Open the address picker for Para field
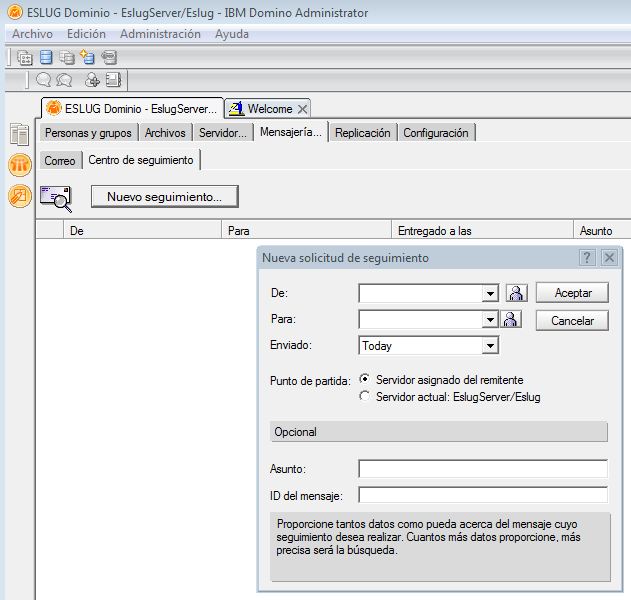The image size is (631, 600). tap(511, 319)
